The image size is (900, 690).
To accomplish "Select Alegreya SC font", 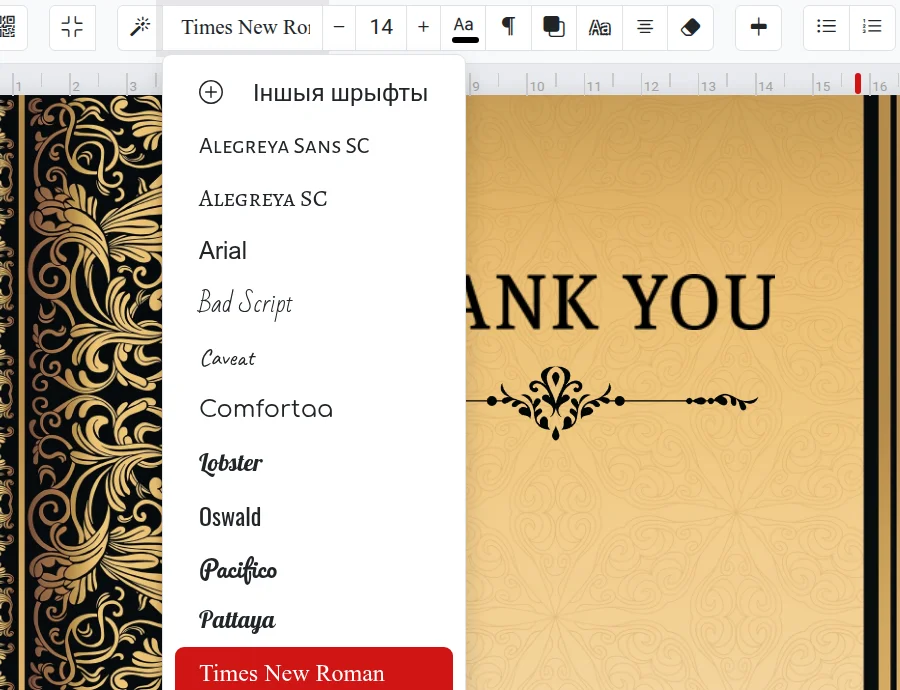I will [x=313, y=199].
